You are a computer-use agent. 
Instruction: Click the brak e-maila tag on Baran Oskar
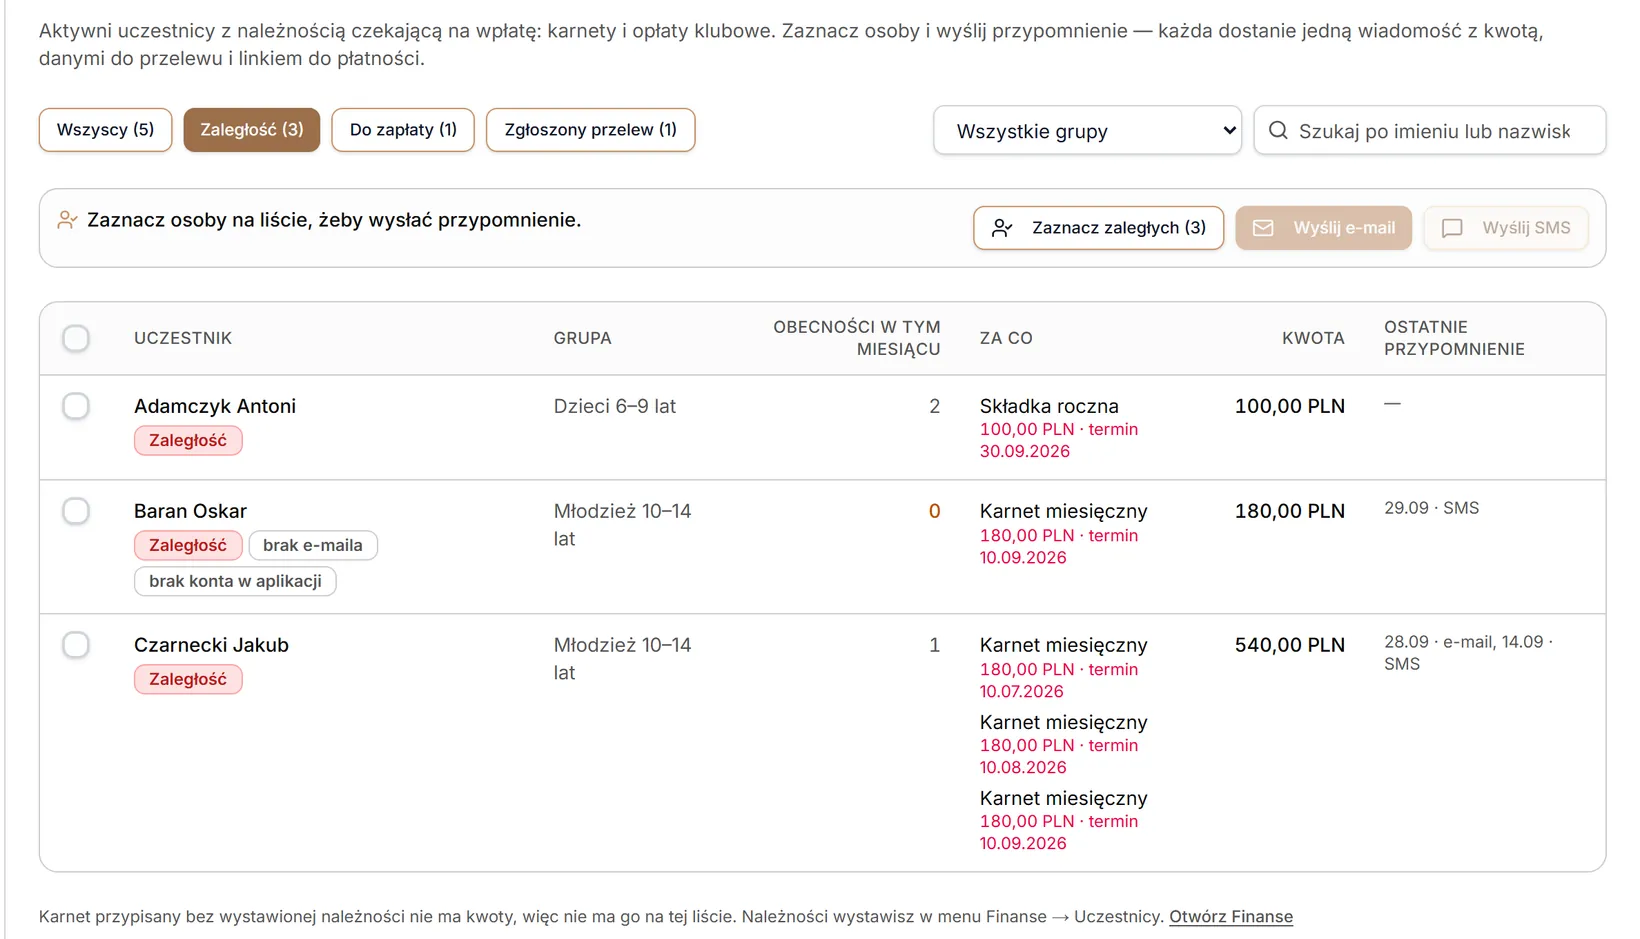point(313,545)
